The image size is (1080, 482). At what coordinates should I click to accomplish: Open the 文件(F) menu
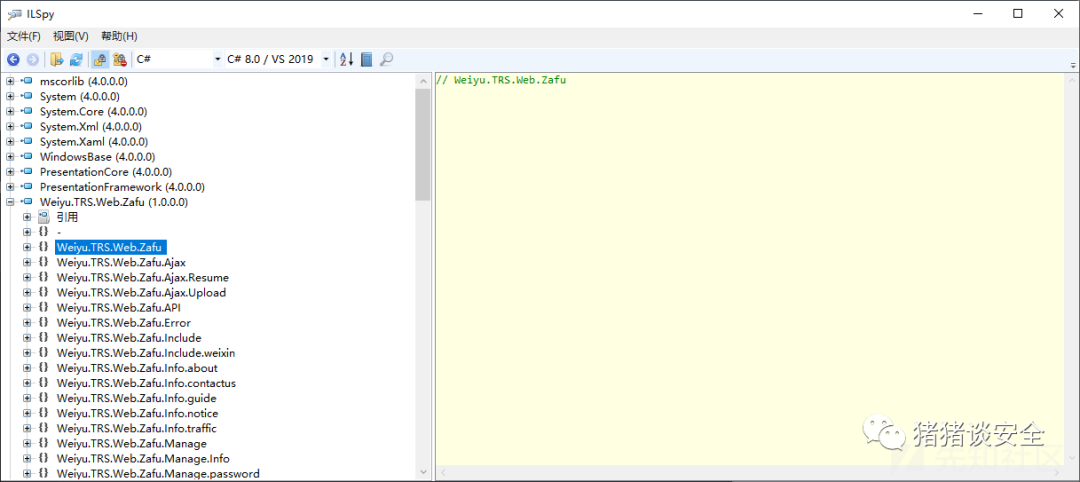[24, 36]
